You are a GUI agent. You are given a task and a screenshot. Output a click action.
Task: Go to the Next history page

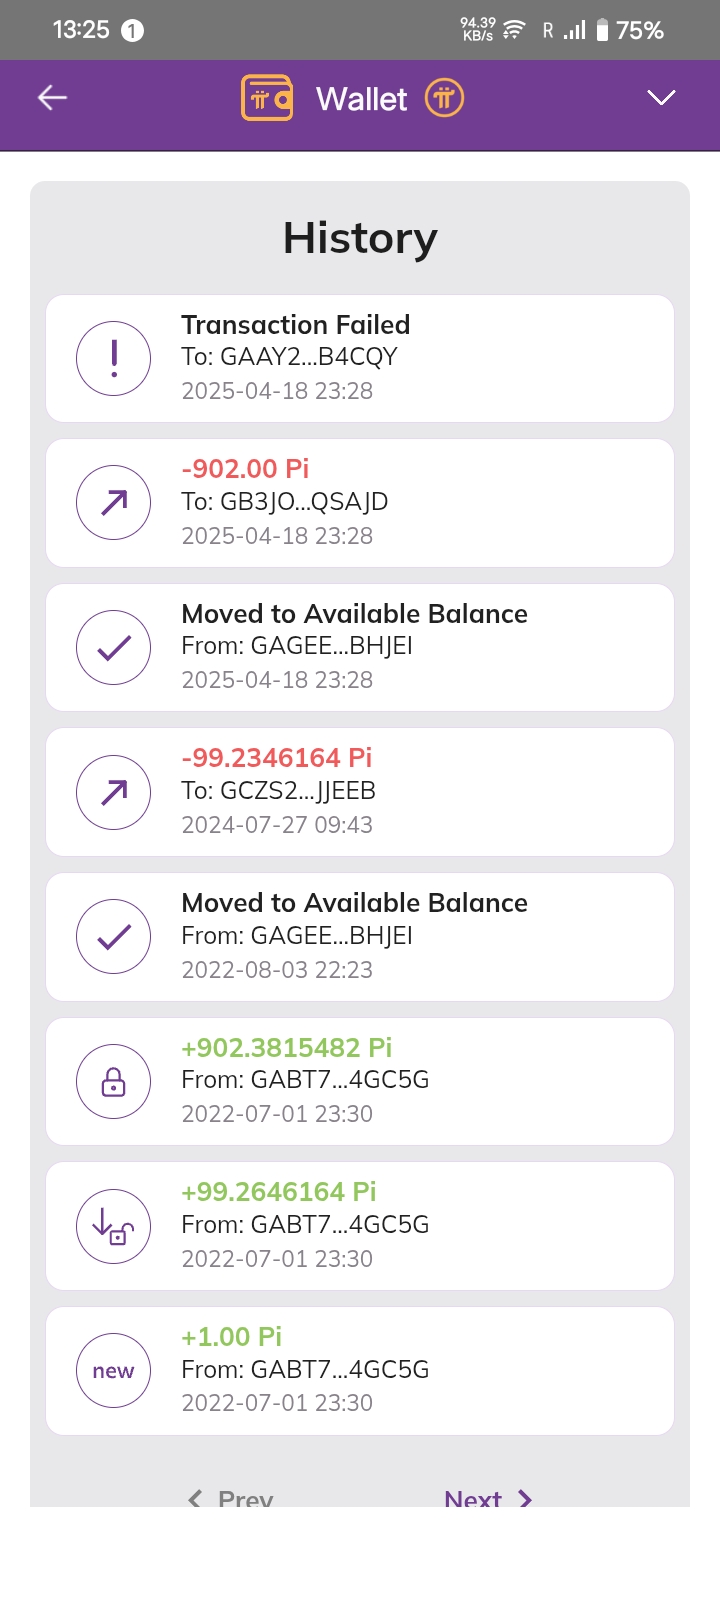[x=473, y=1498]
